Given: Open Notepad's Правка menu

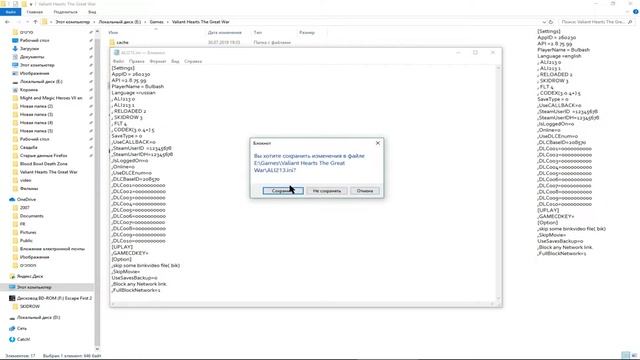Looking at the screenshot, I should [137, 61].
